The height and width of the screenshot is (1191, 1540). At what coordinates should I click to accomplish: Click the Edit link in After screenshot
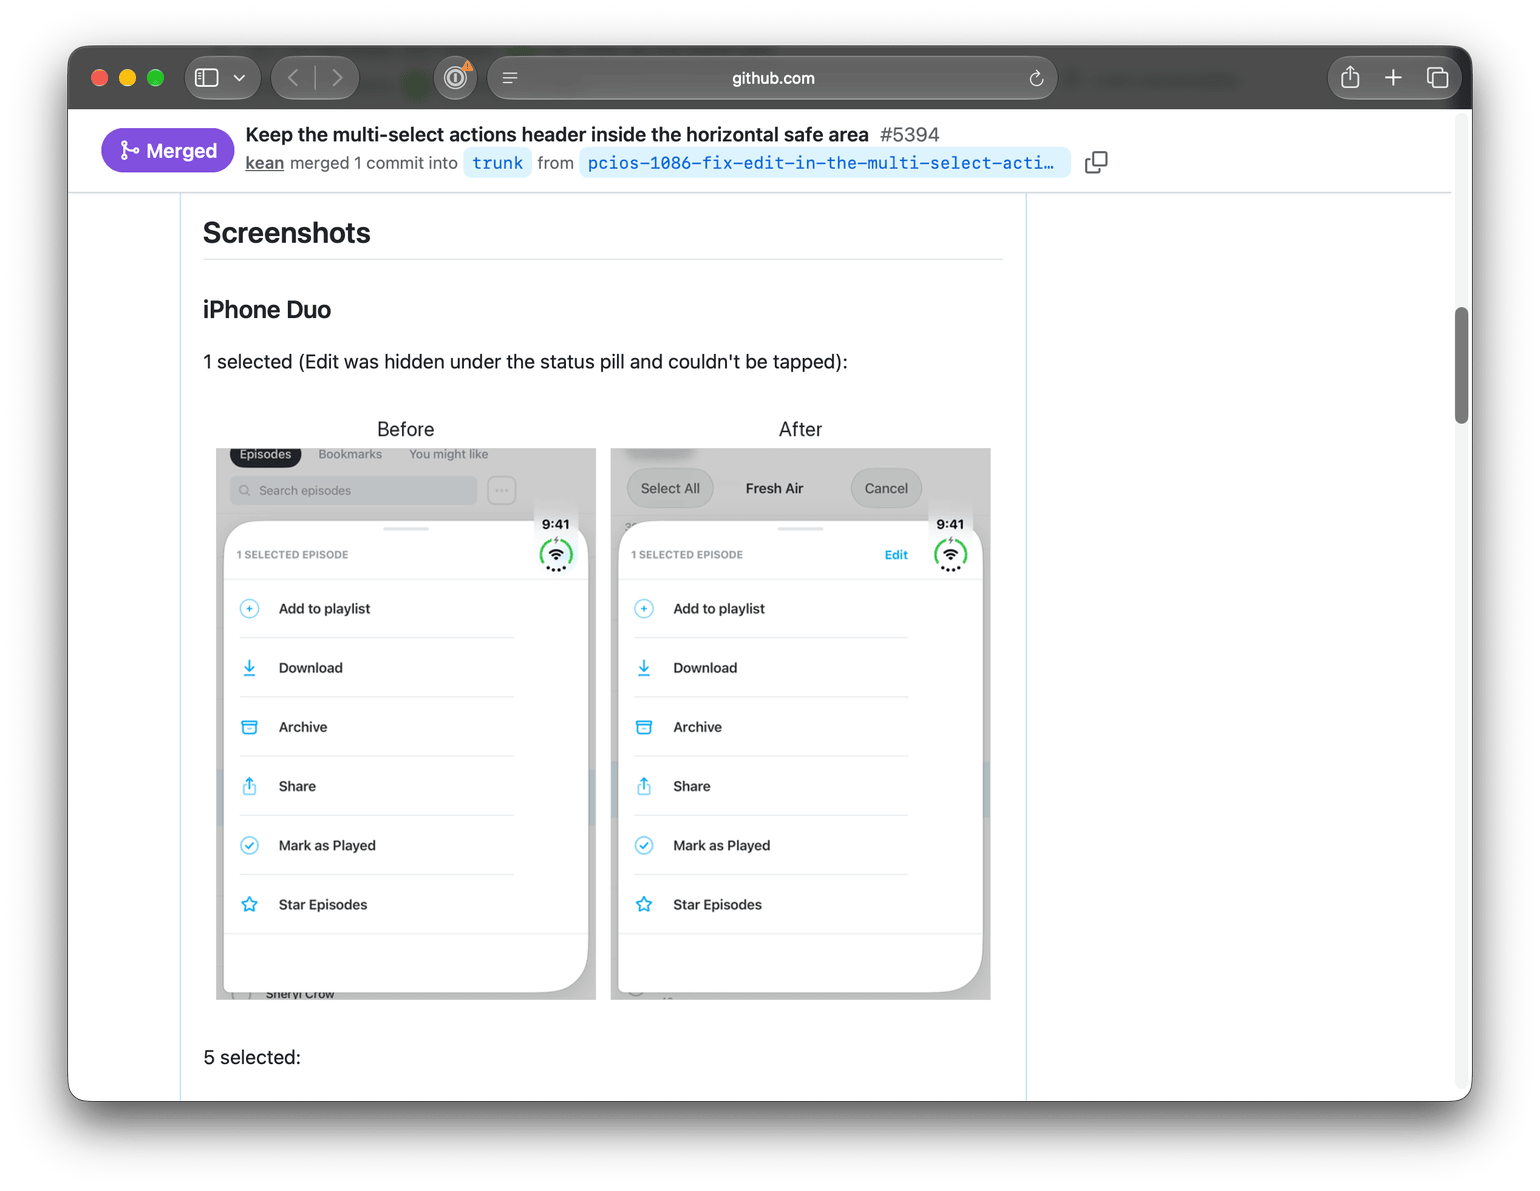pyautogui.click(x=896, y=555)
